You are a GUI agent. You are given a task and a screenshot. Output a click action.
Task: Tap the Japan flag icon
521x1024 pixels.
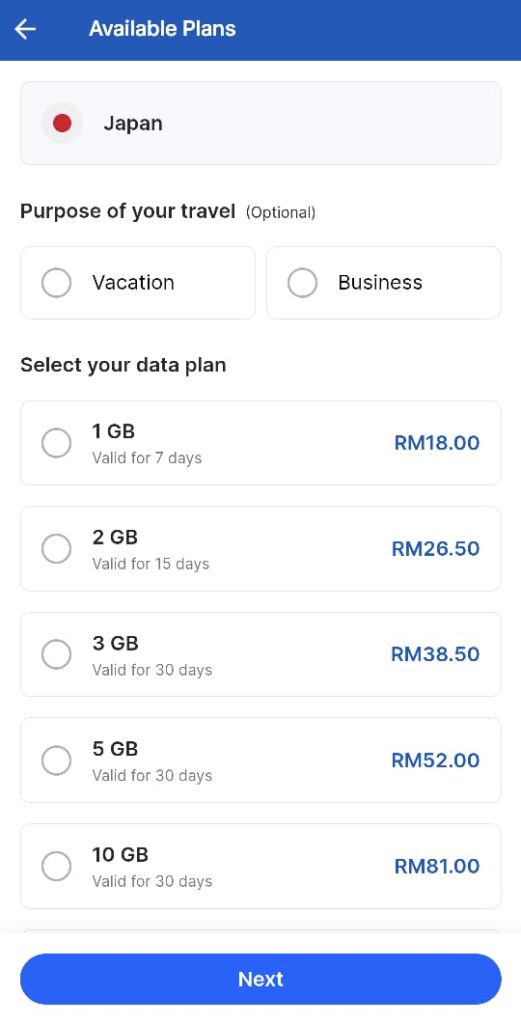(62, 123)
